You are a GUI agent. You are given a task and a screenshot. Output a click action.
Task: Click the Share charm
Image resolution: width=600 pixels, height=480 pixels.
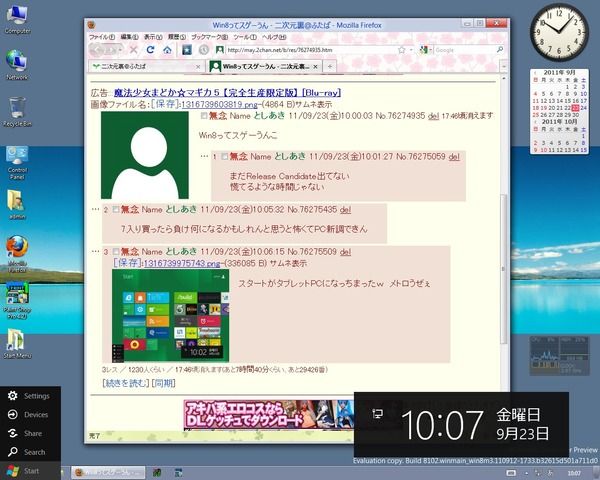tap(30, 433)
